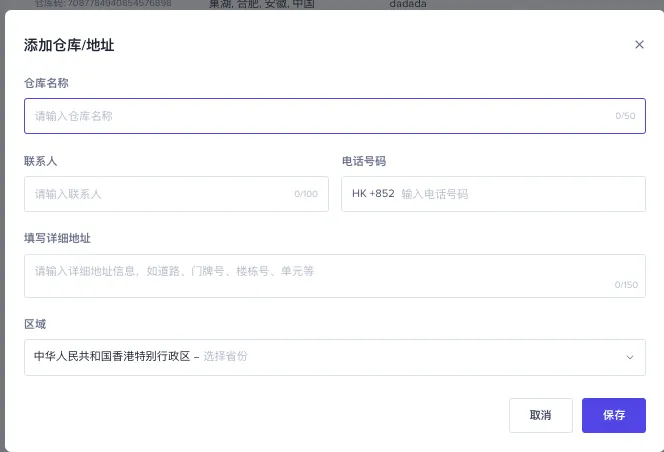Click the 选择省份 province placeholder
This screenshot has height=452, width=664.
(x=226, y=357)
